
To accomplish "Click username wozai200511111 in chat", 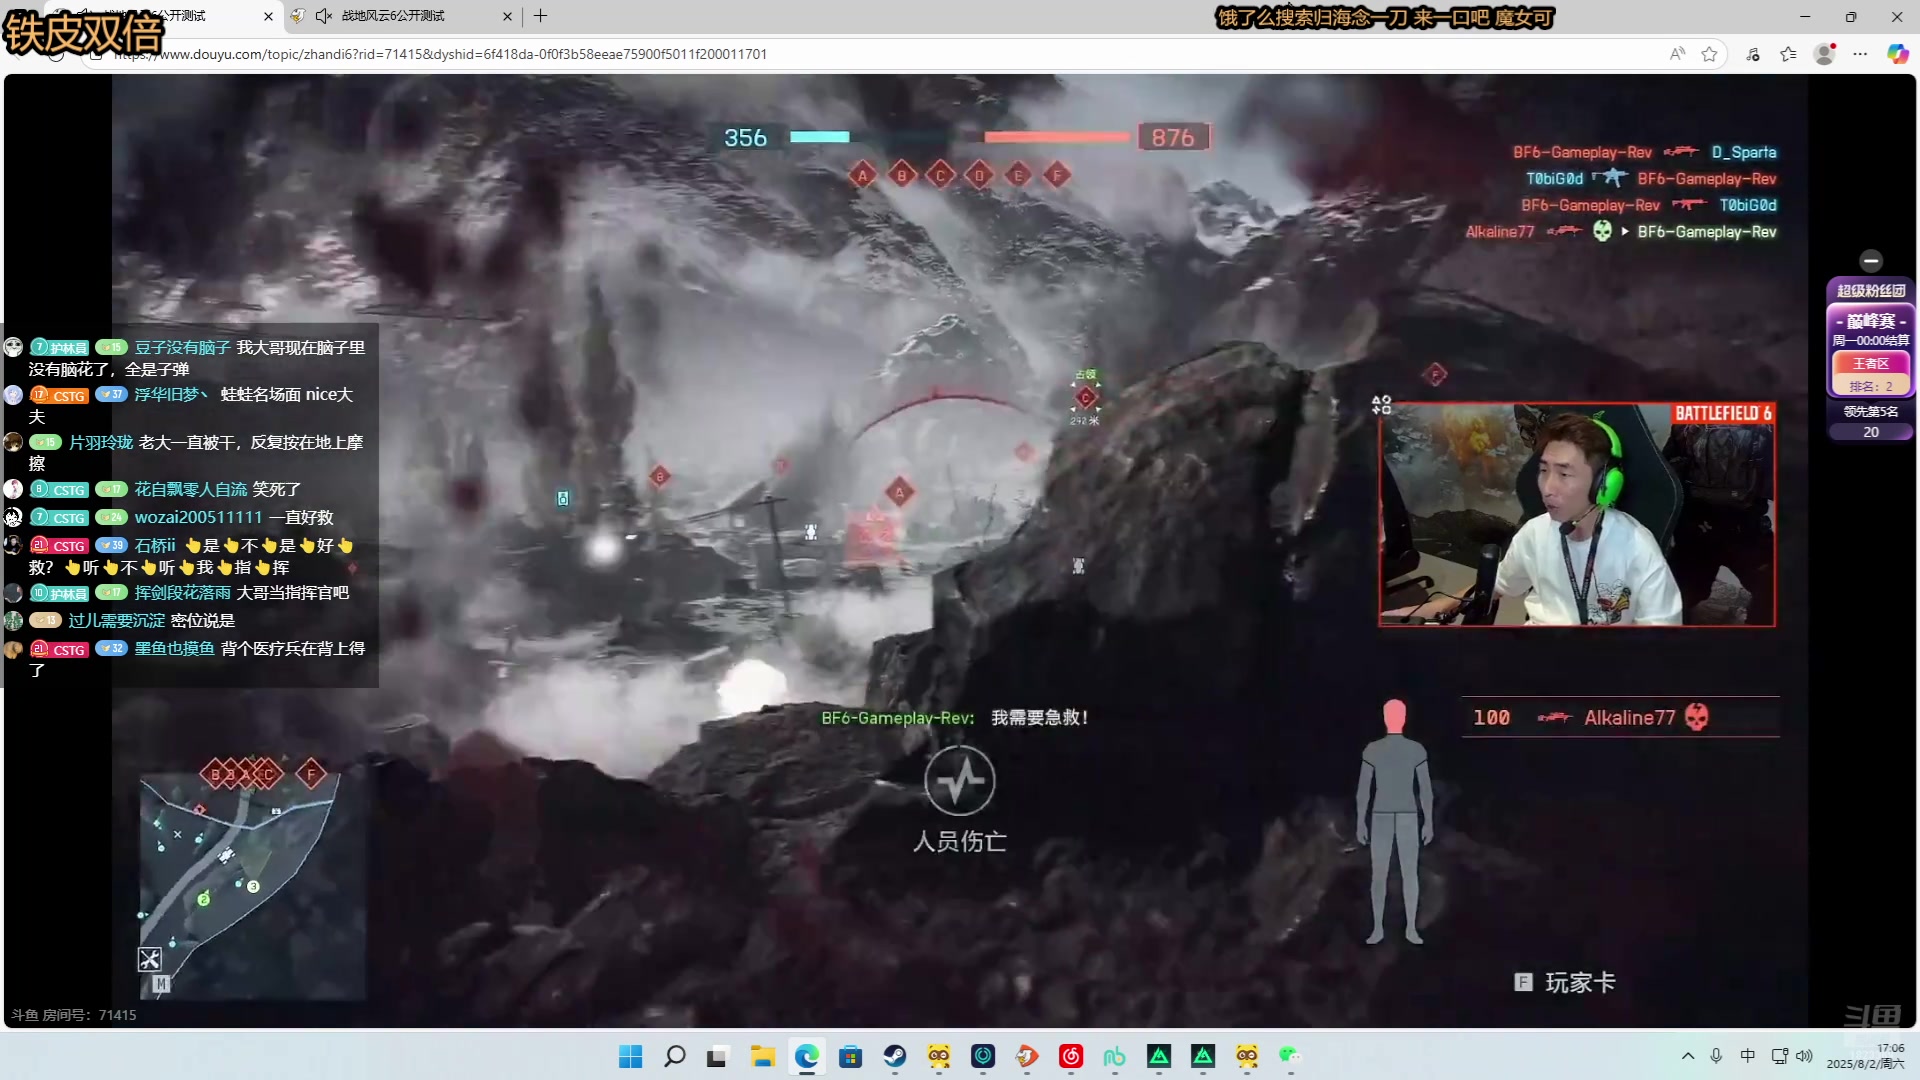I will [198, 517].
